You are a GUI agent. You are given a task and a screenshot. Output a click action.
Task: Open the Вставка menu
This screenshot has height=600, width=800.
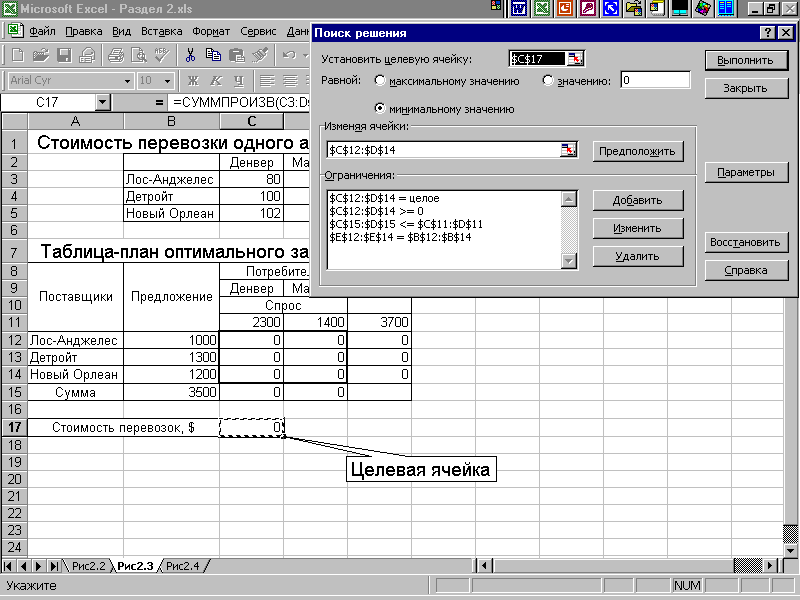[162, 31]
